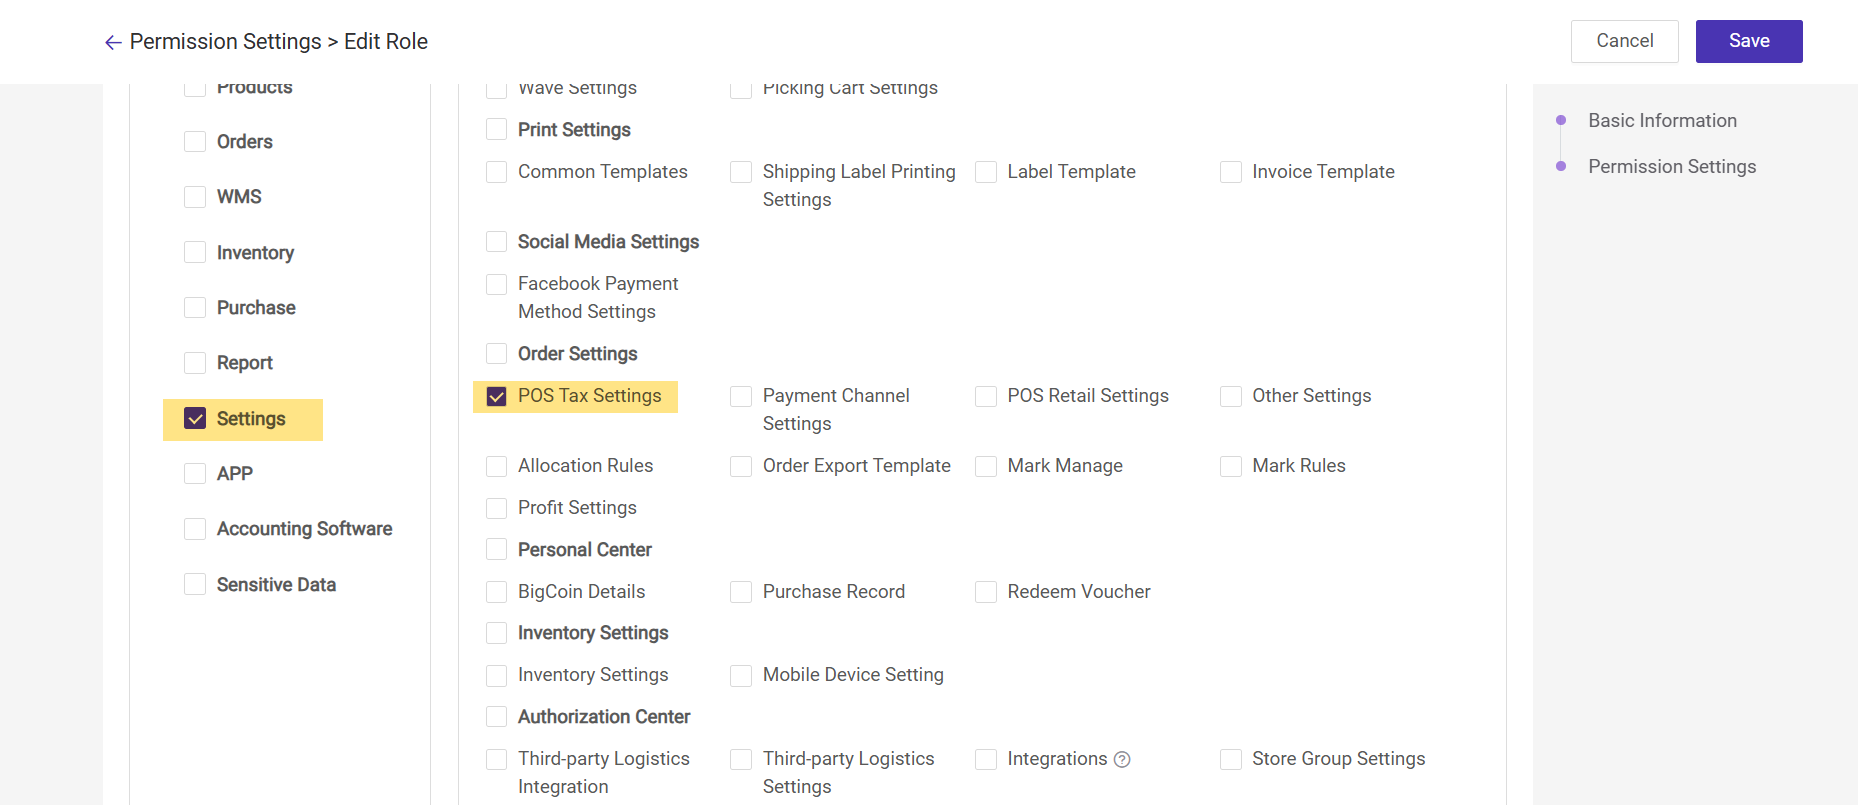The image size is (1858, 805).
Task: Click the back arrow beside Permission Settings
Action: (113, 42)
